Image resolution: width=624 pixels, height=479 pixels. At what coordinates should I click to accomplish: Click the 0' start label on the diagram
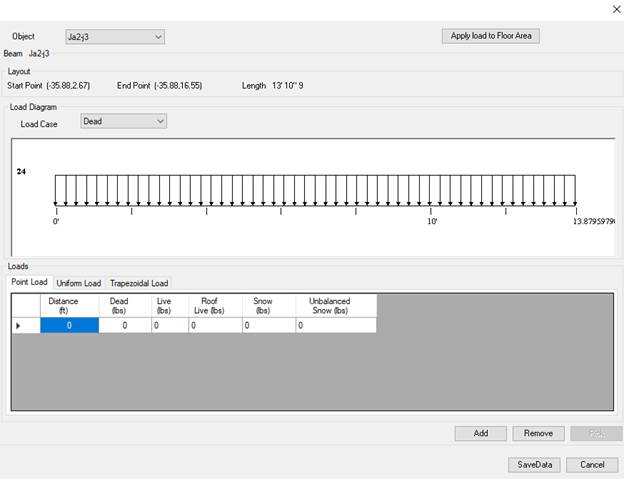click(x=56, y=221)
